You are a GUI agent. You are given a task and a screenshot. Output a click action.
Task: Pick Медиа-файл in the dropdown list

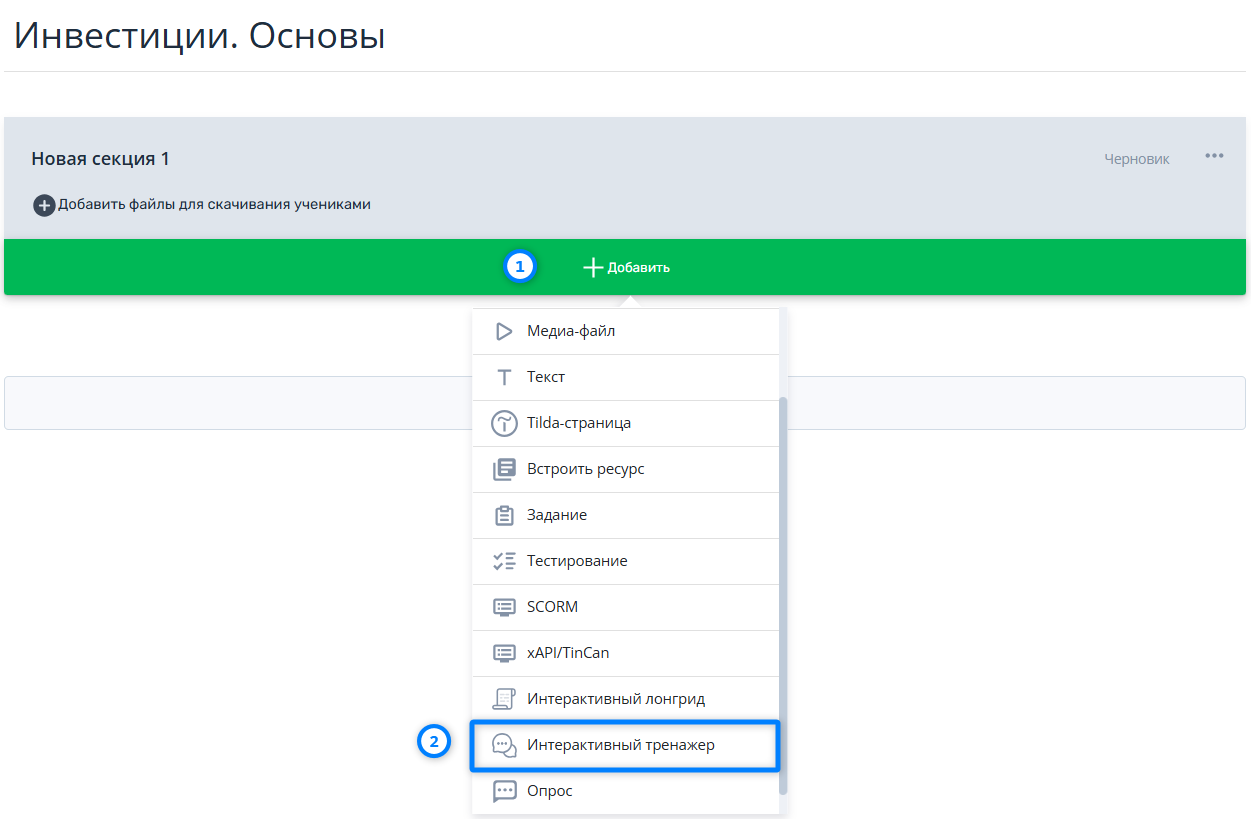click(571, 331)
